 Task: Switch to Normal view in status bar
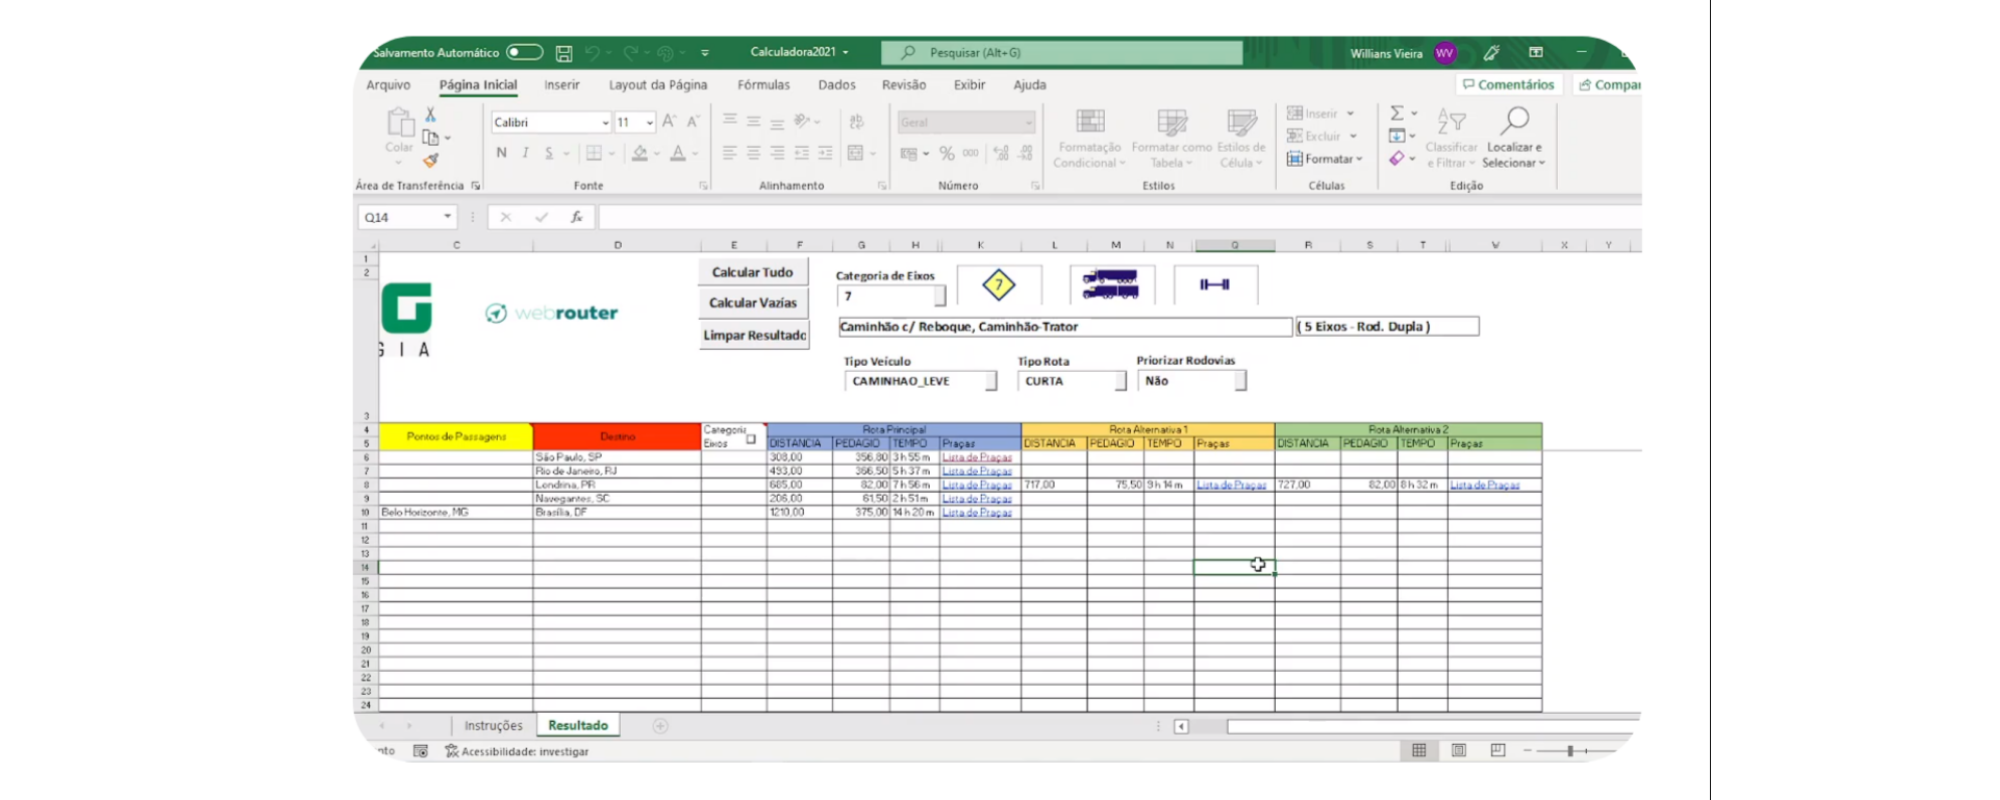1419,750
